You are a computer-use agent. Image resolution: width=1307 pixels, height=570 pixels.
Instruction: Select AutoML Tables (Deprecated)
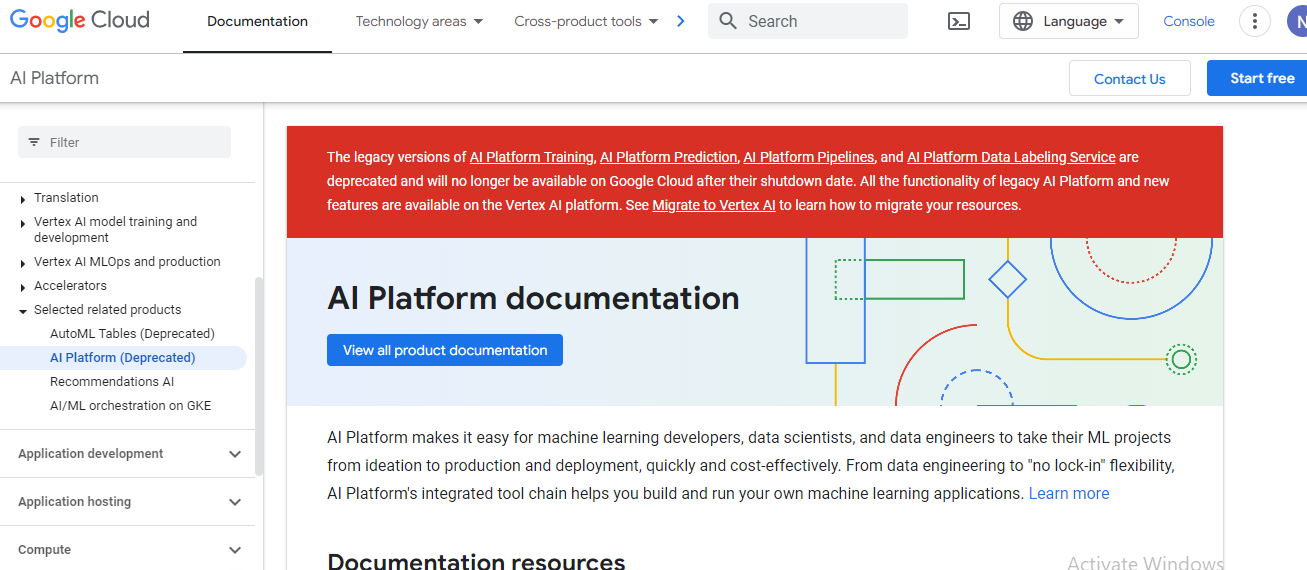[x=132, y=334]
